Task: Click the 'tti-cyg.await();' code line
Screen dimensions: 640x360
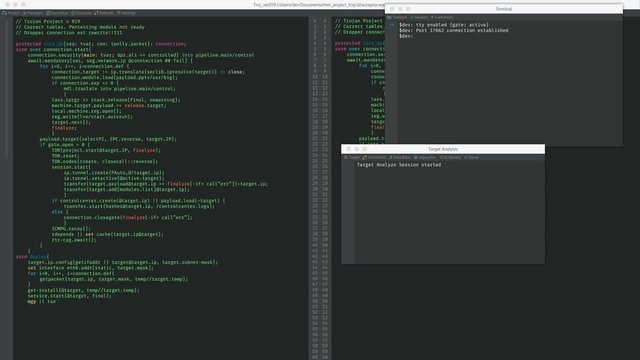Action: click(74, 240)
